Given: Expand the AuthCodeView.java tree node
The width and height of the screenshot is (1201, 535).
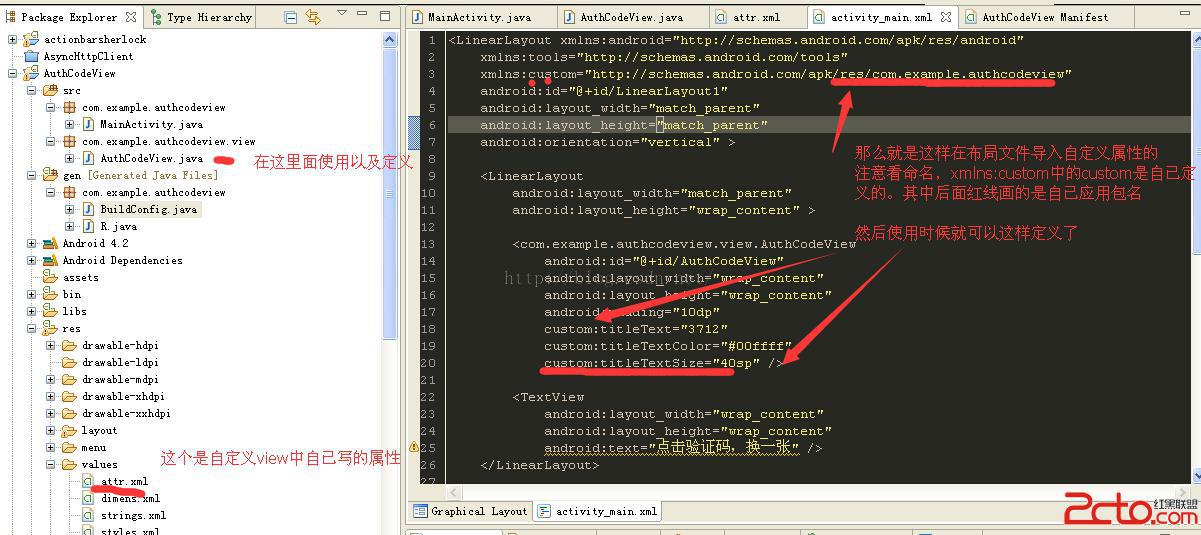Looking at the screenshot, I should point(70,158).
